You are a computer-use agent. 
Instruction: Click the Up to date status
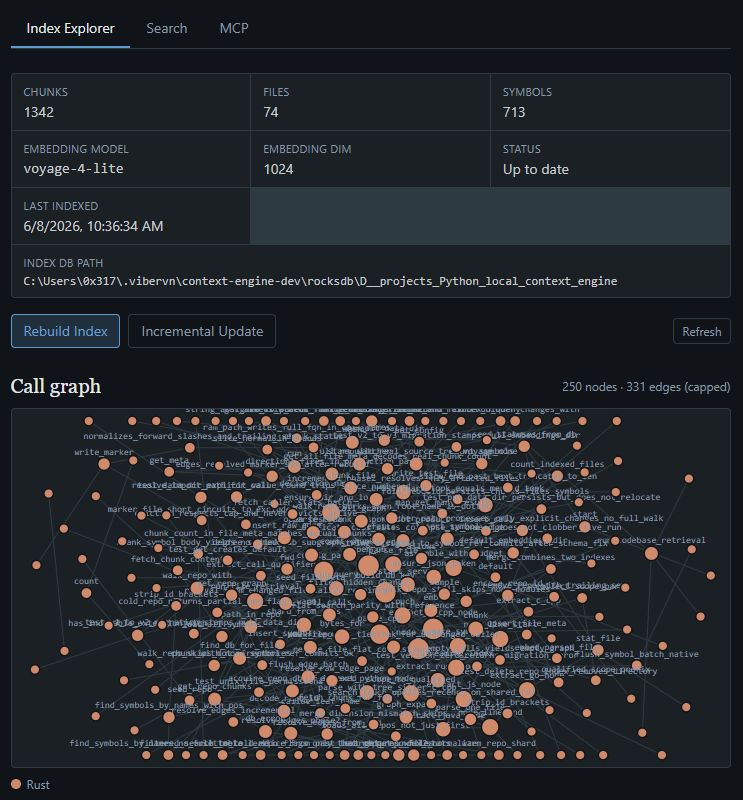pos(536,169)
